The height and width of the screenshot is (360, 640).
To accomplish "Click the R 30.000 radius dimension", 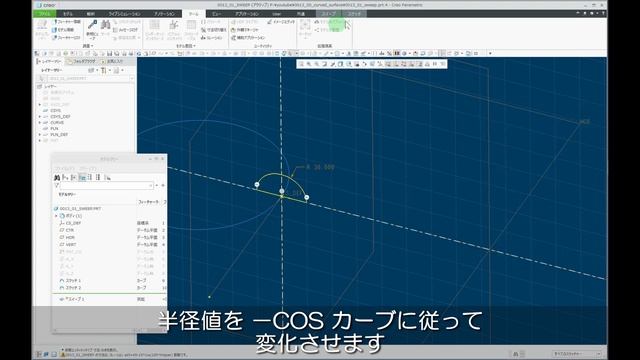I will pos(320,167).
